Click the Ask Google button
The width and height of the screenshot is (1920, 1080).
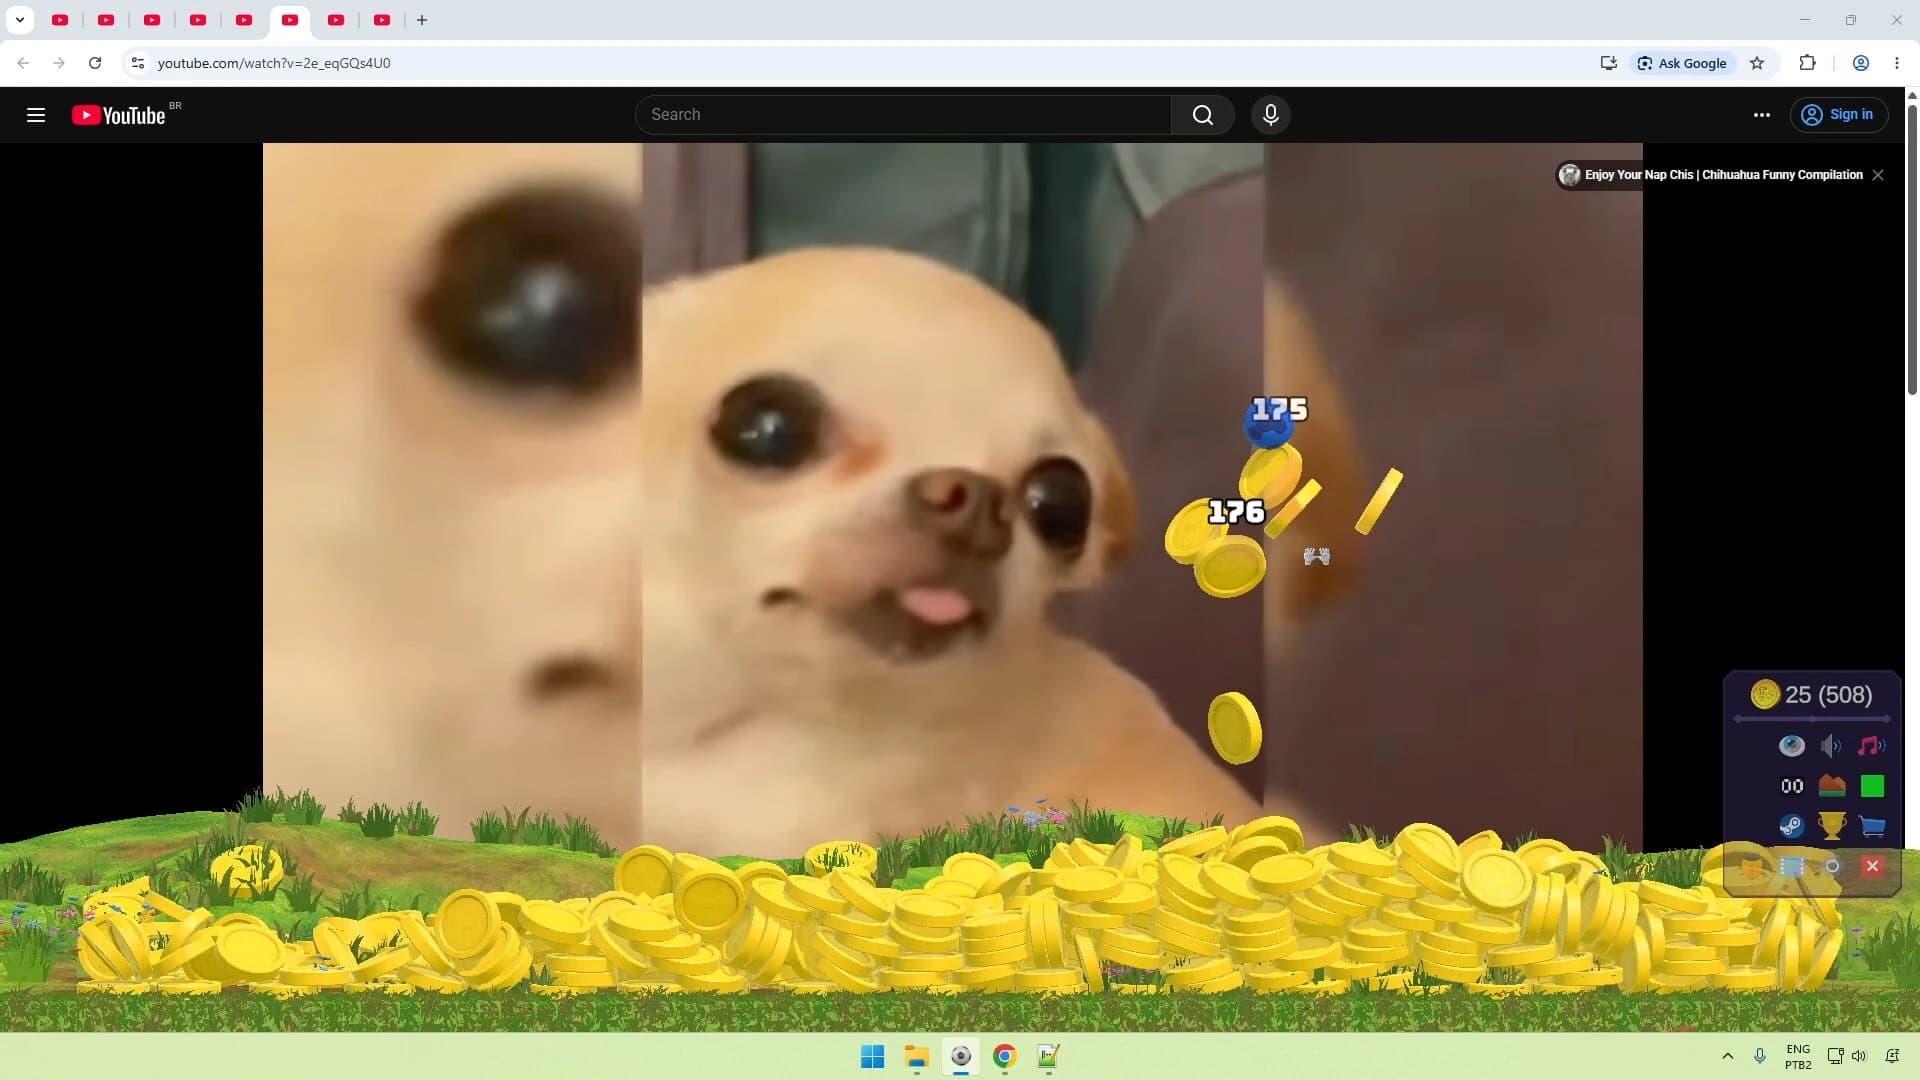[1682, 63]
